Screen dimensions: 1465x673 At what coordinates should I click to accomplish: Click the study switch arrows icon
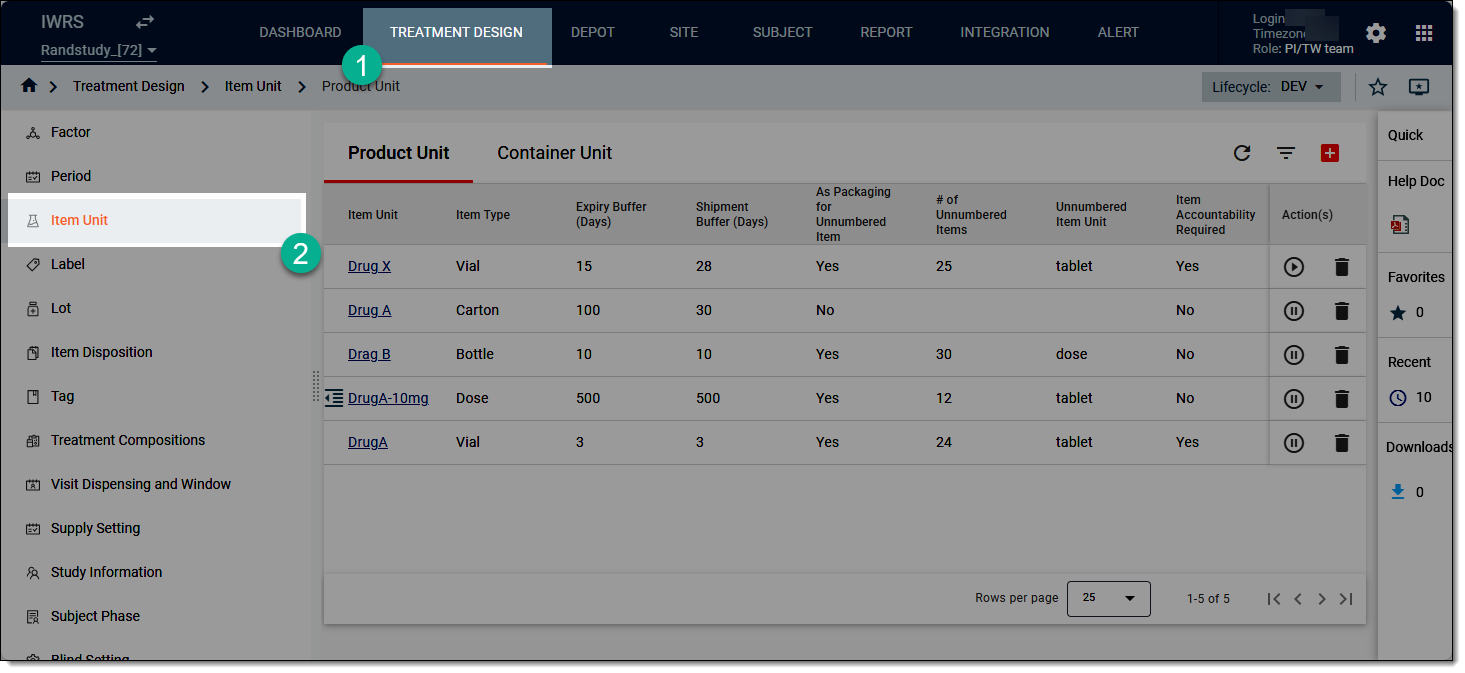pyautogui.click(x=145, y=21)
